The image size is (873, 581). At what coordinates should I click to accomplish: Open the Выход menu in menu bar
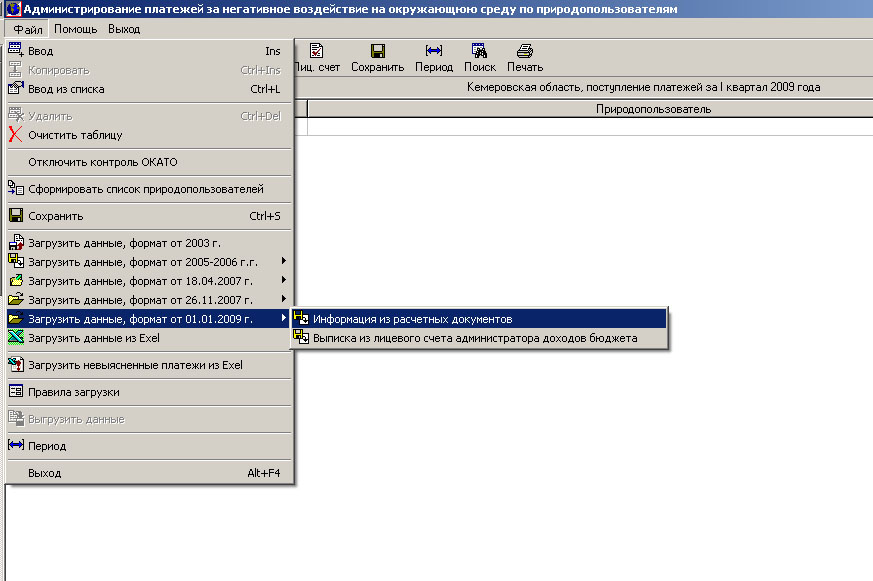124,29
